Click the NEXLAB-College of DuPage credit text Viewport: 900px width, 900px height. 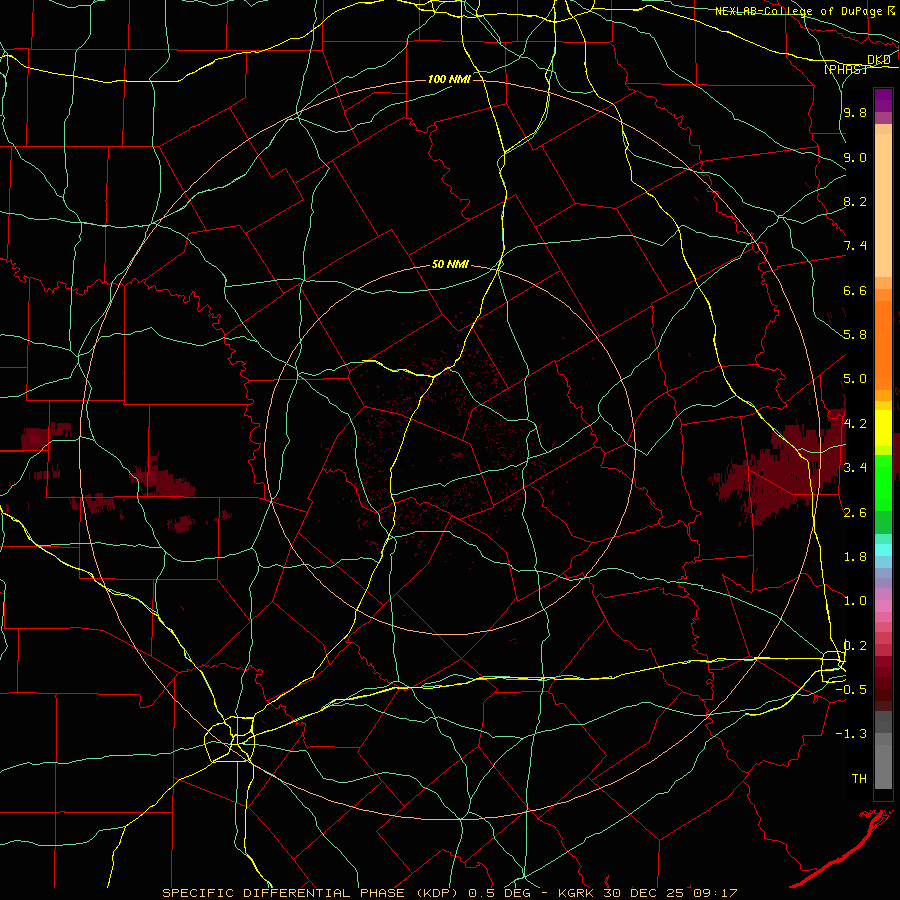pyautogui.click(x=800, y=11)
